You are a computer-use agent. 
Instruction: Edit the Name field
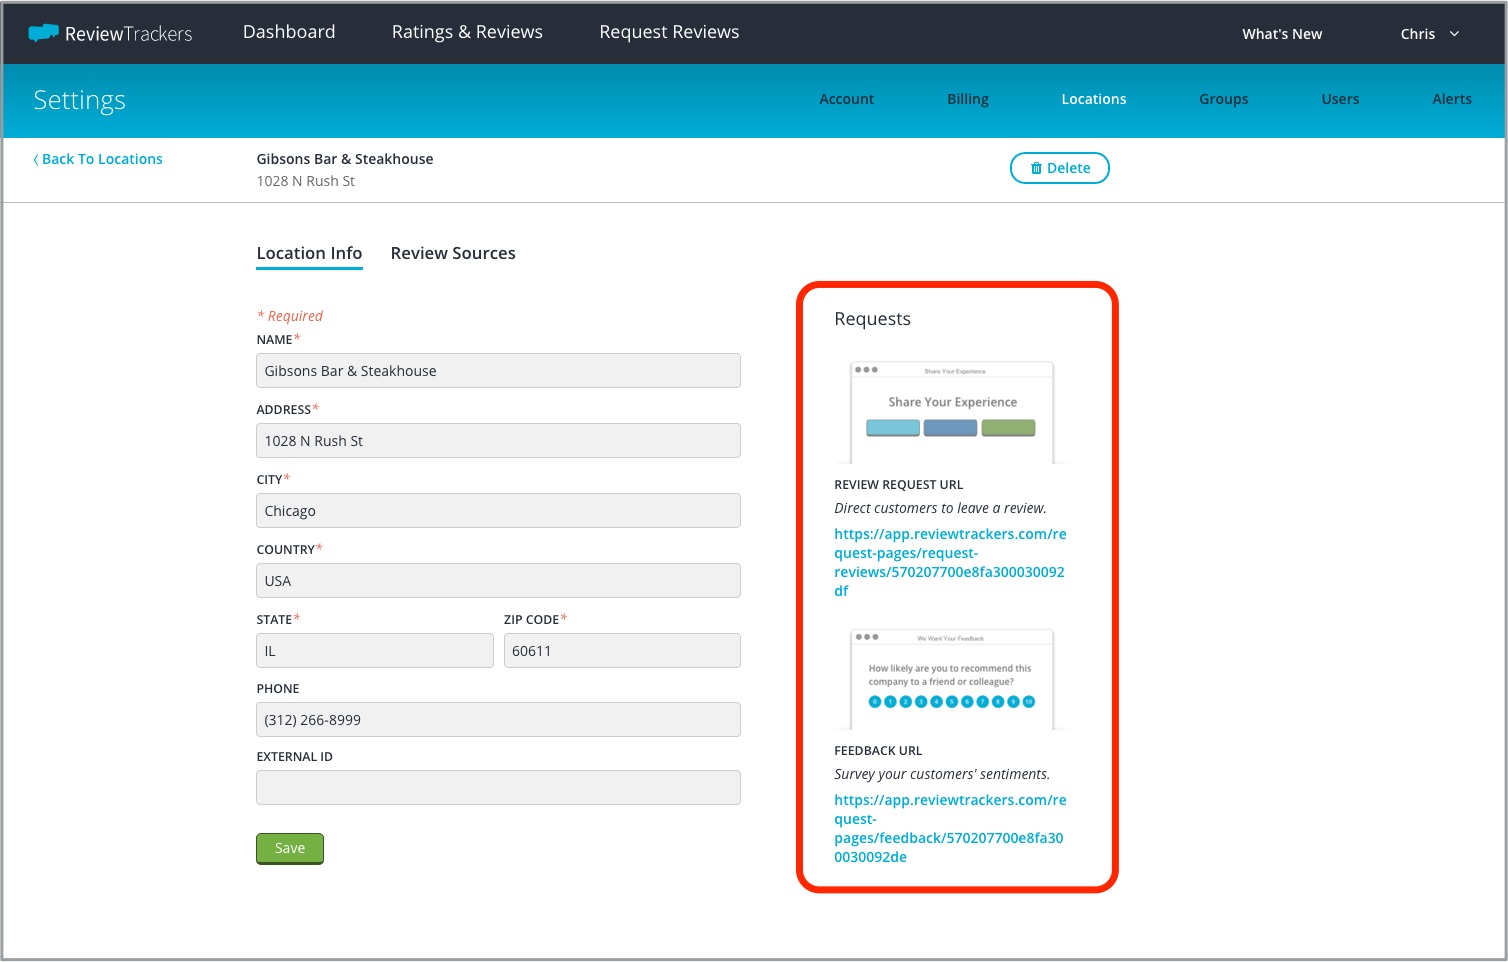pos(498,371)
